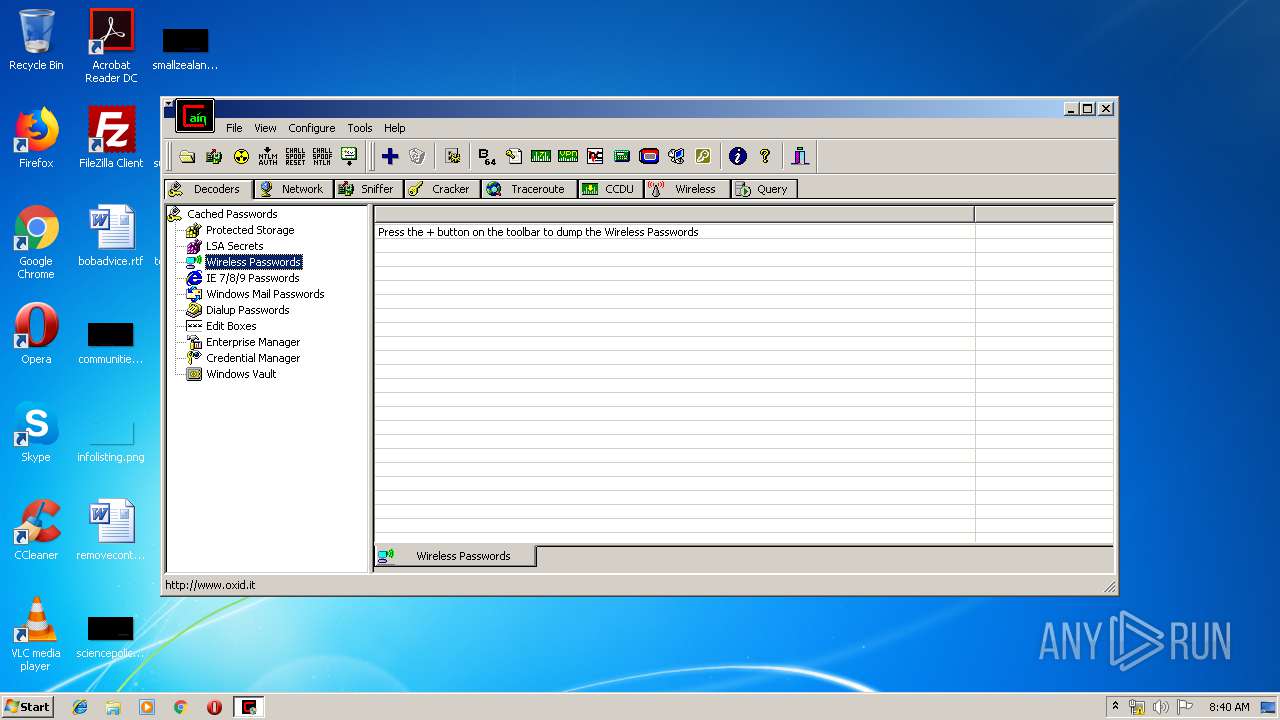Switch to the Decoders tab

coord(208,189)
